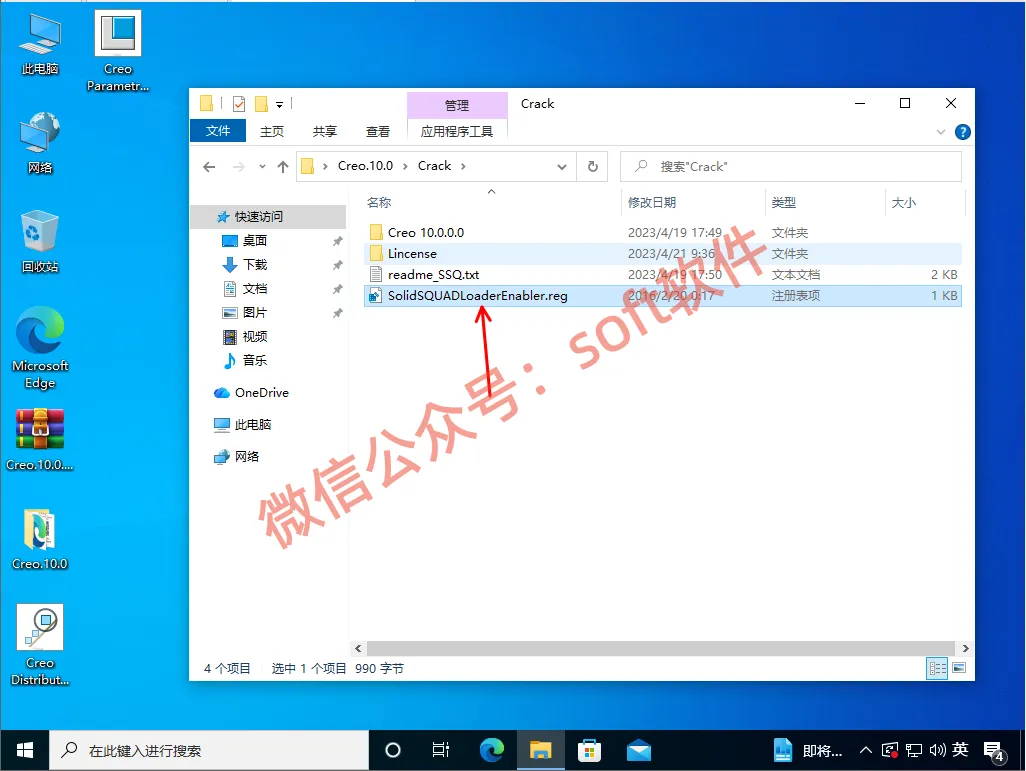Open Creo Parametric desktop shortcut
The image size is (1026, 771).
point(118,51)
